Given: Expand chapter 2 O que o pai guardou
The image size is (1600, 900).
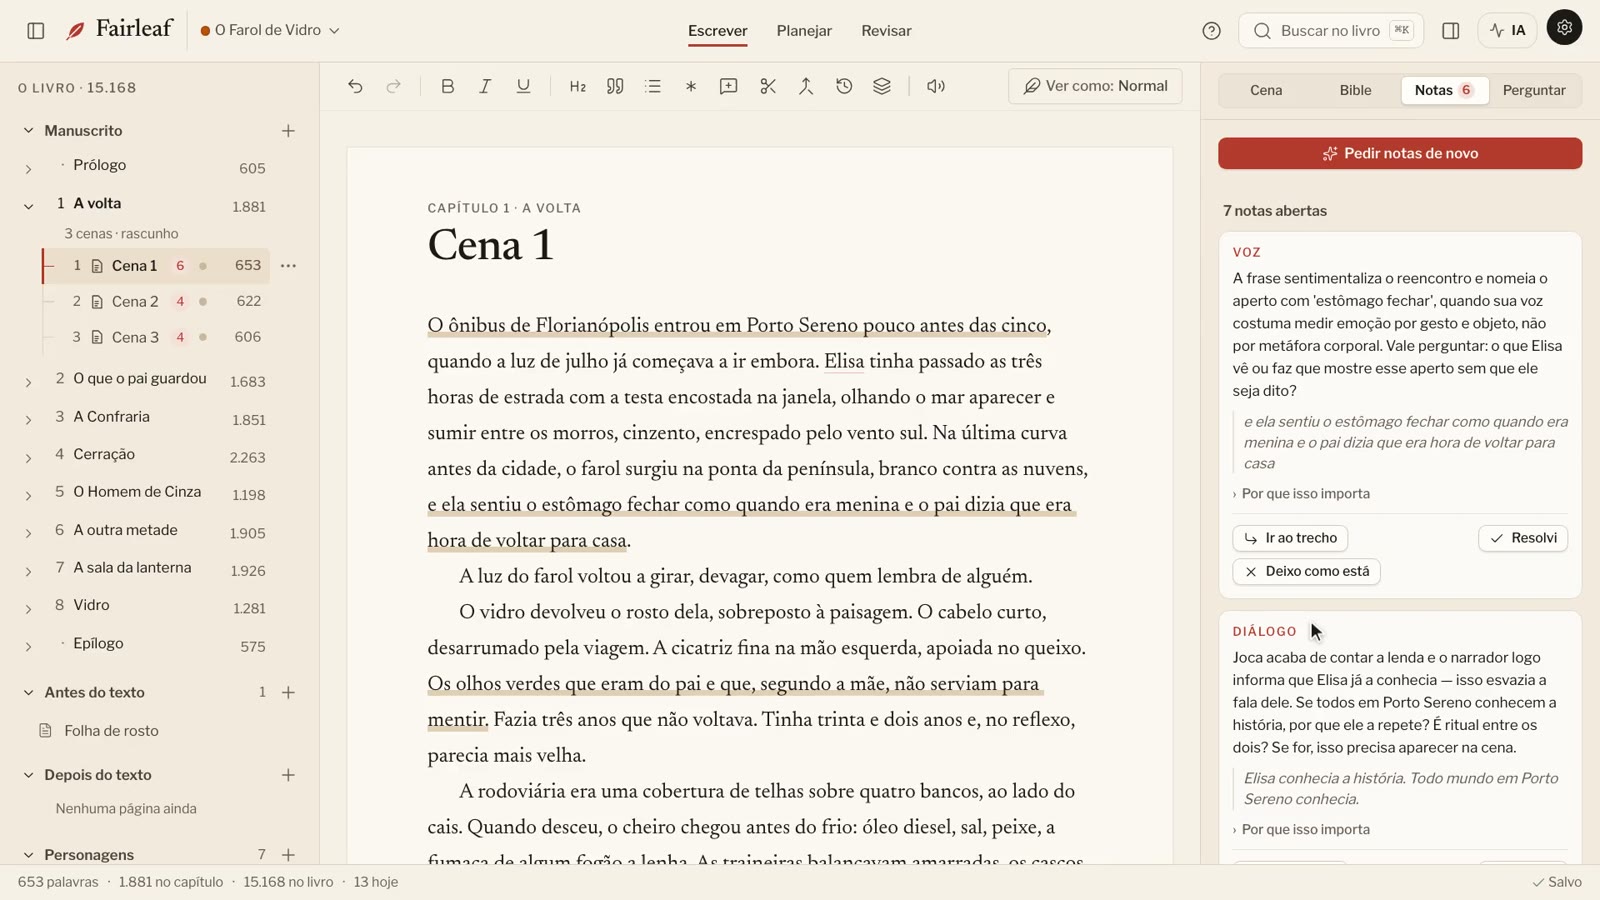Looking at the screenshot, I should click(28, 382).
